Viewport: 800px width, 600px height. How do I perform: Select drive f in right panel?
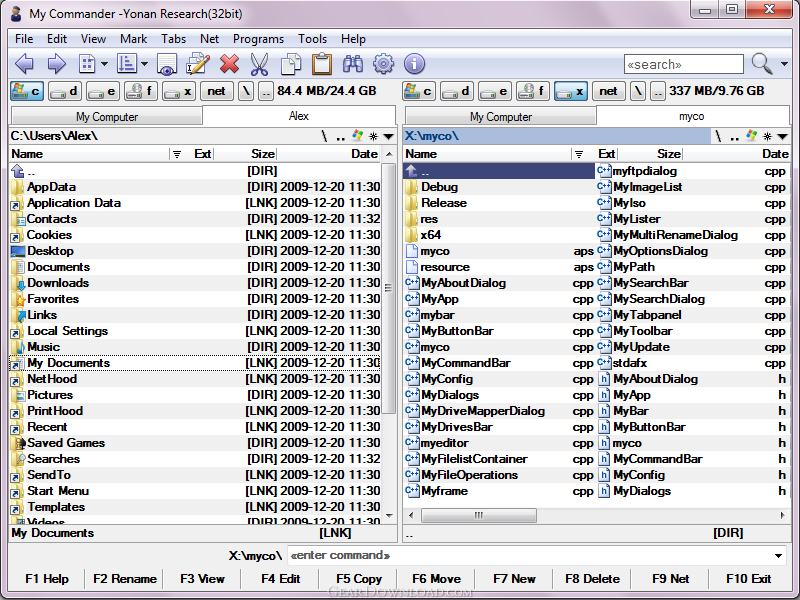point(533,91)
